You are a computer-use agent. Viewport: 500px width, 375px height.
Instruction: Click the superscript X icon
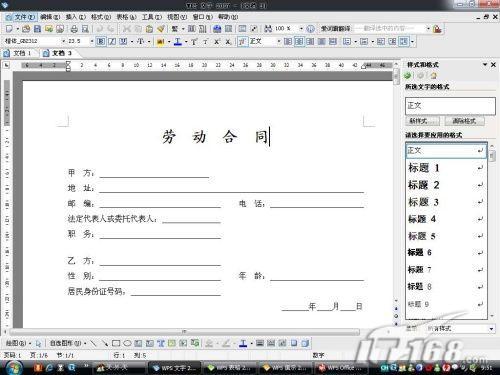(x=217, y=41)
